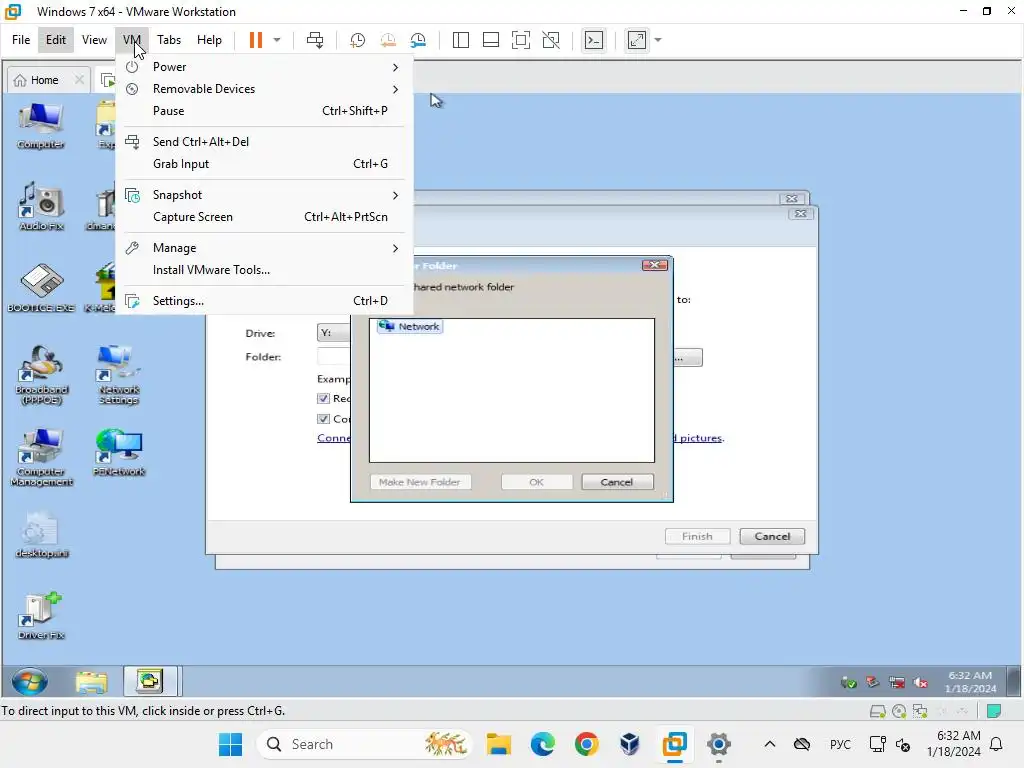This screenshot has height=768, width=1024.
Task: Show hidden tray icons chevron
Action: [x=770, y=744]
